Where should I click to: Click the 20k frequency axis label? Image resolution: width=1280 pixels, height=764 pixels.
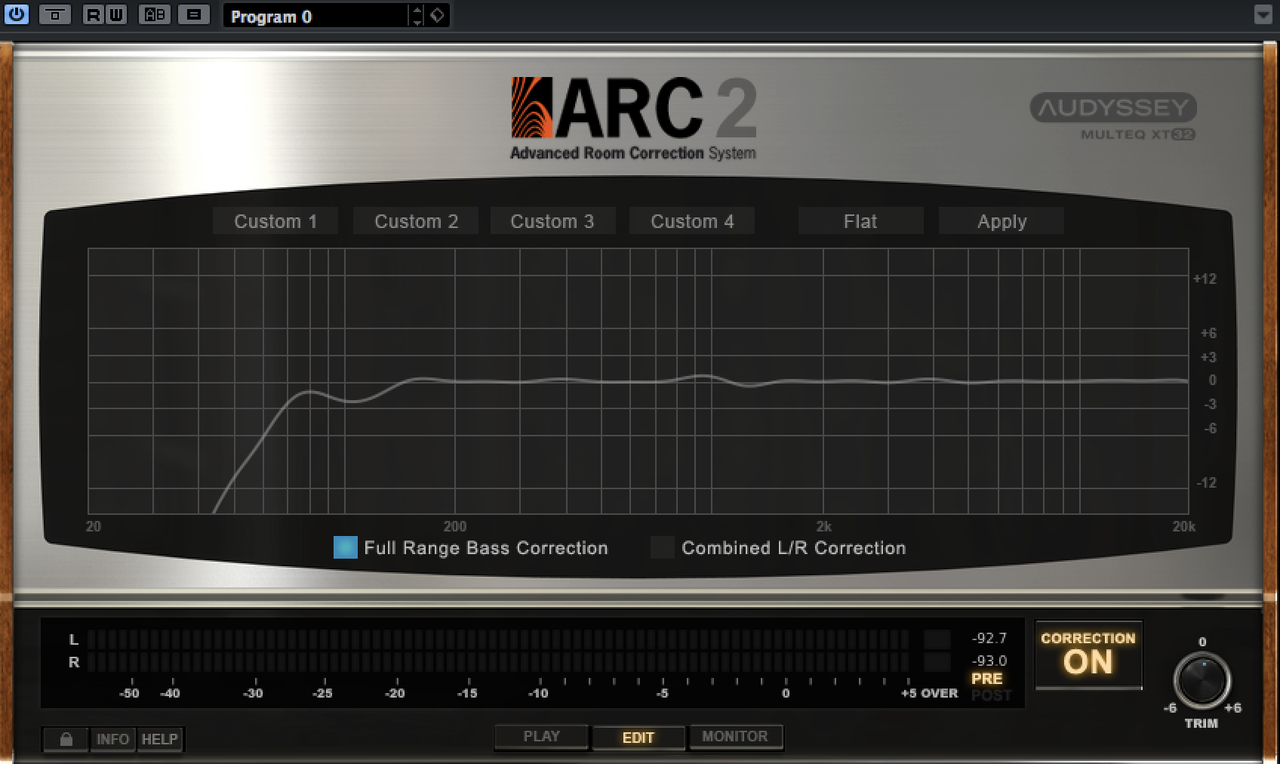(x=1184, y=527)
